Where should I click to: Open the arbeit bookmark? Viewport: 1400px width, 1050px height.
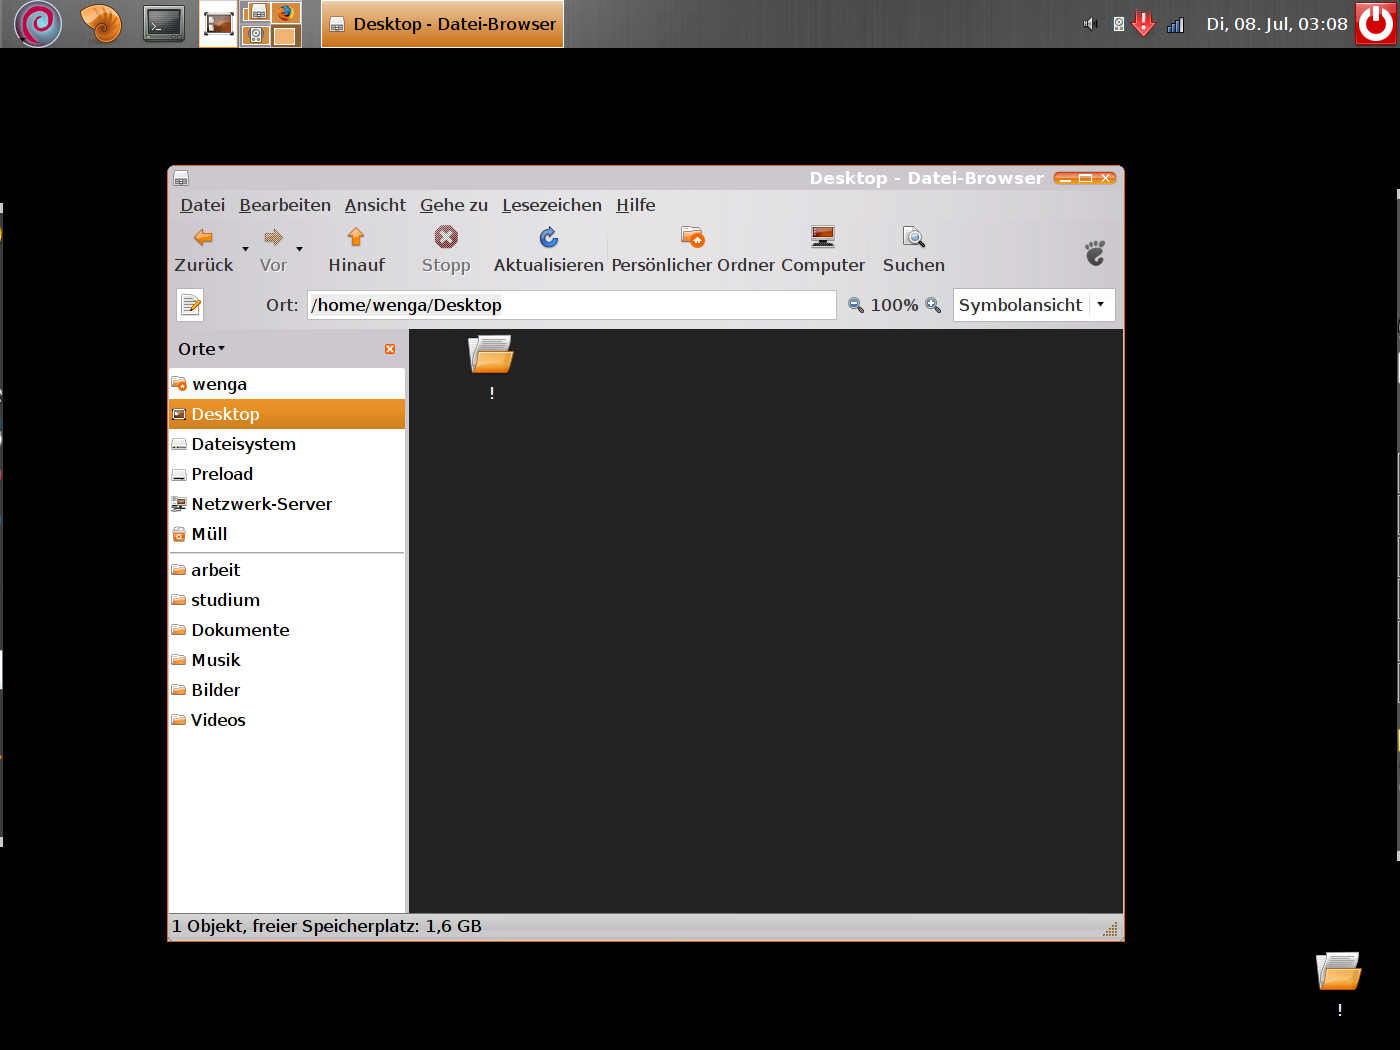[x=287, y=570]
